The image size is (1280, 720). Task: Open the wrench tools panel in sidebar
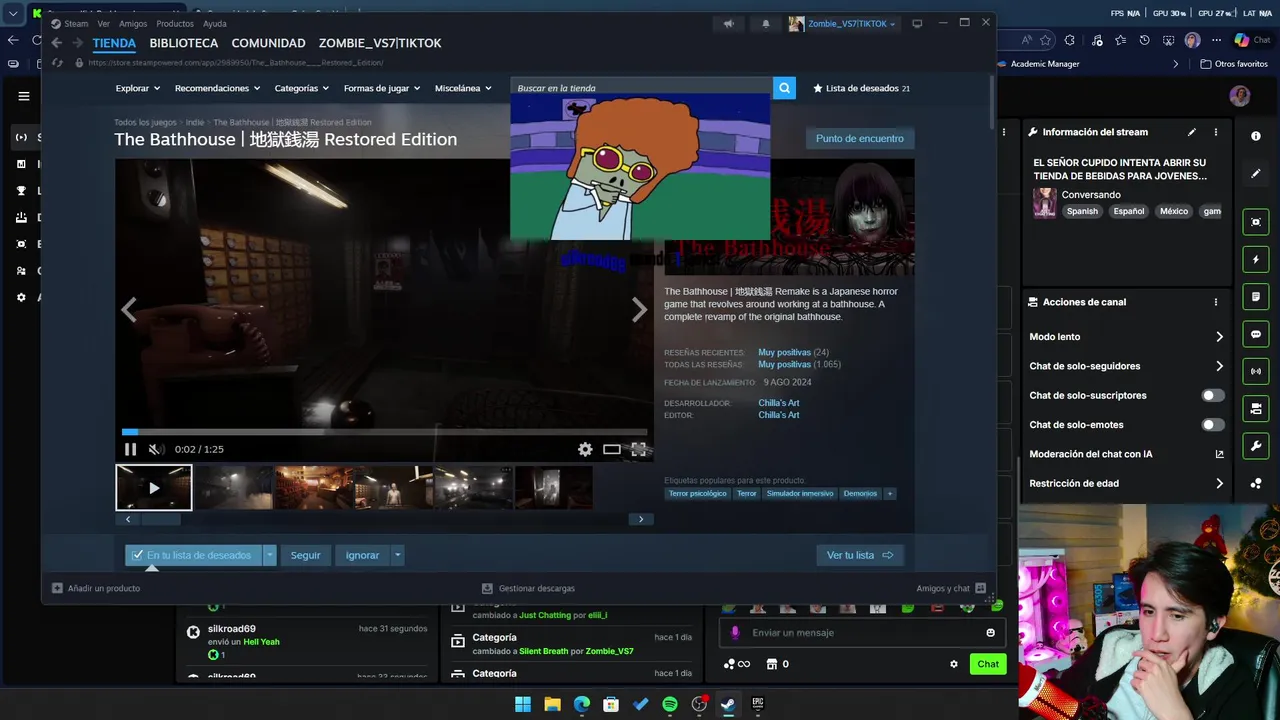coord(1256,445)
